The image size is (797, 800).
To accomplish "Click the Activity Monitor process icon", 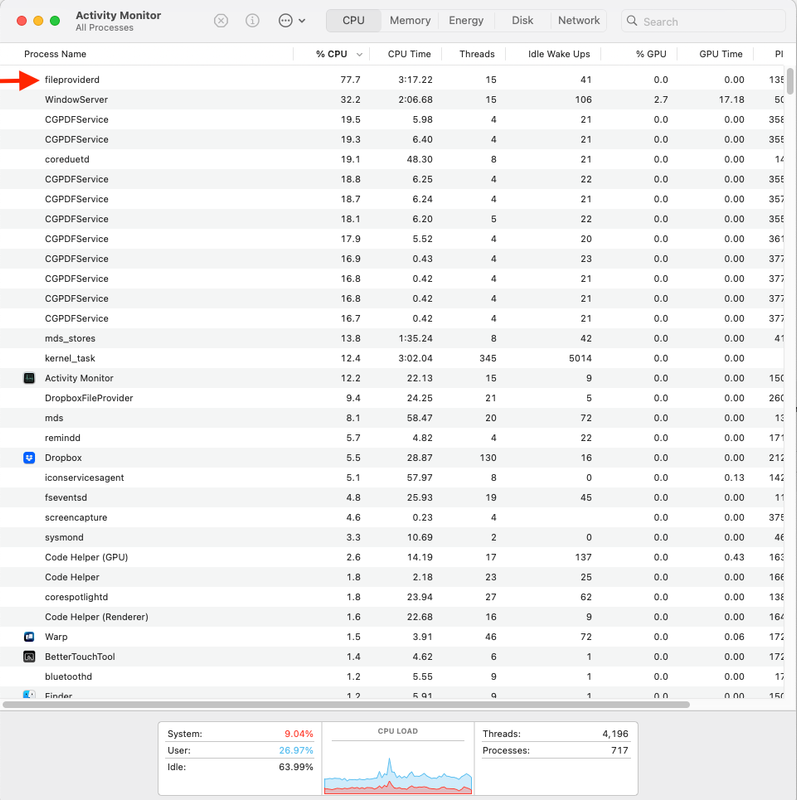I will click(29, 378).
